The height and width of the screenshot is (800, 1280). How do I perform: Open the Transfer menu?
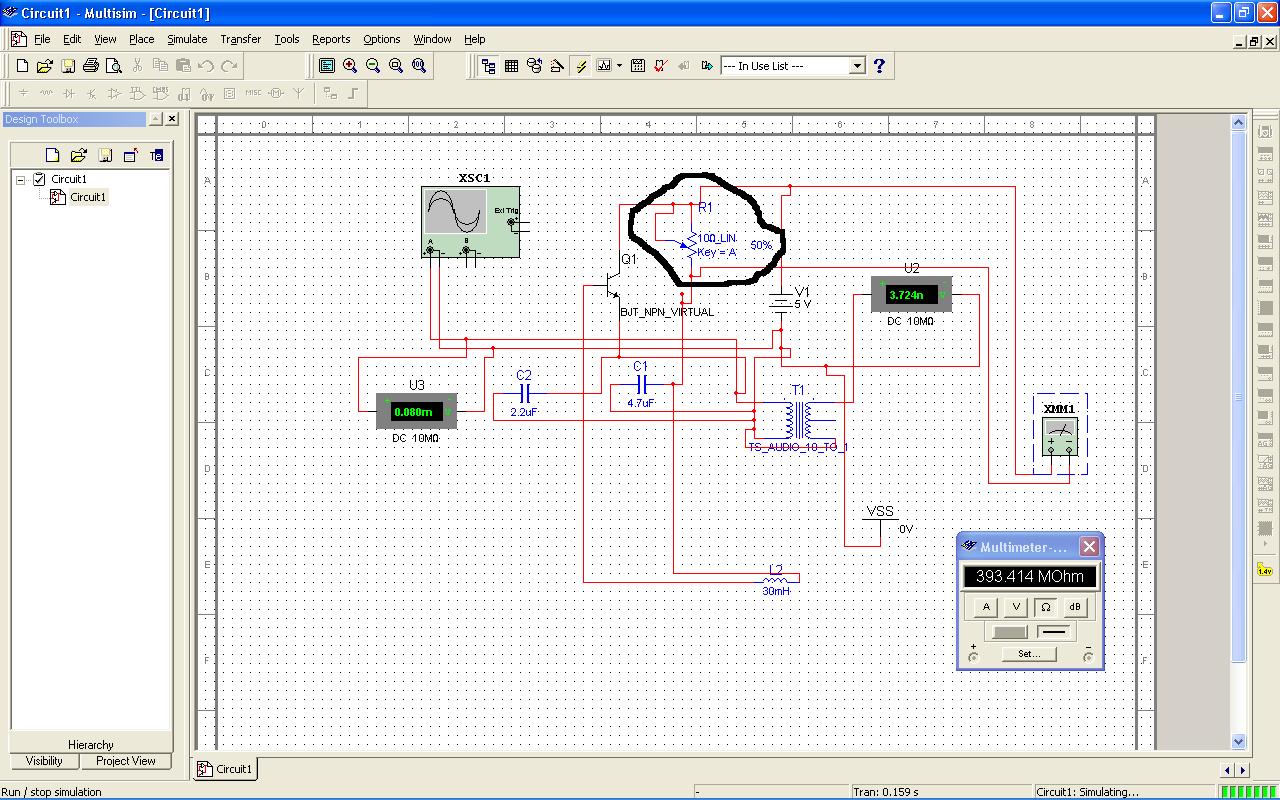tap(240, 39)
